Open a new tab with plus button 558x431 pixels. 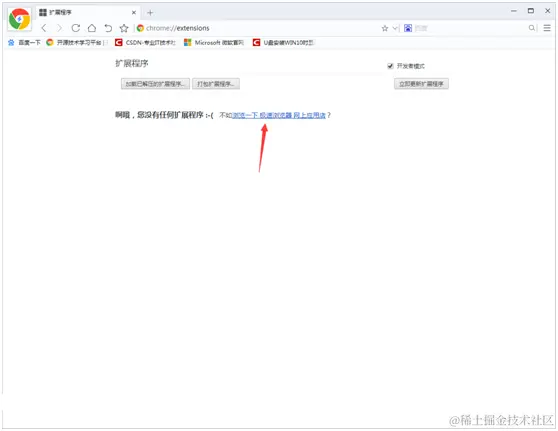pyautogui.click(x=150, y=13)
